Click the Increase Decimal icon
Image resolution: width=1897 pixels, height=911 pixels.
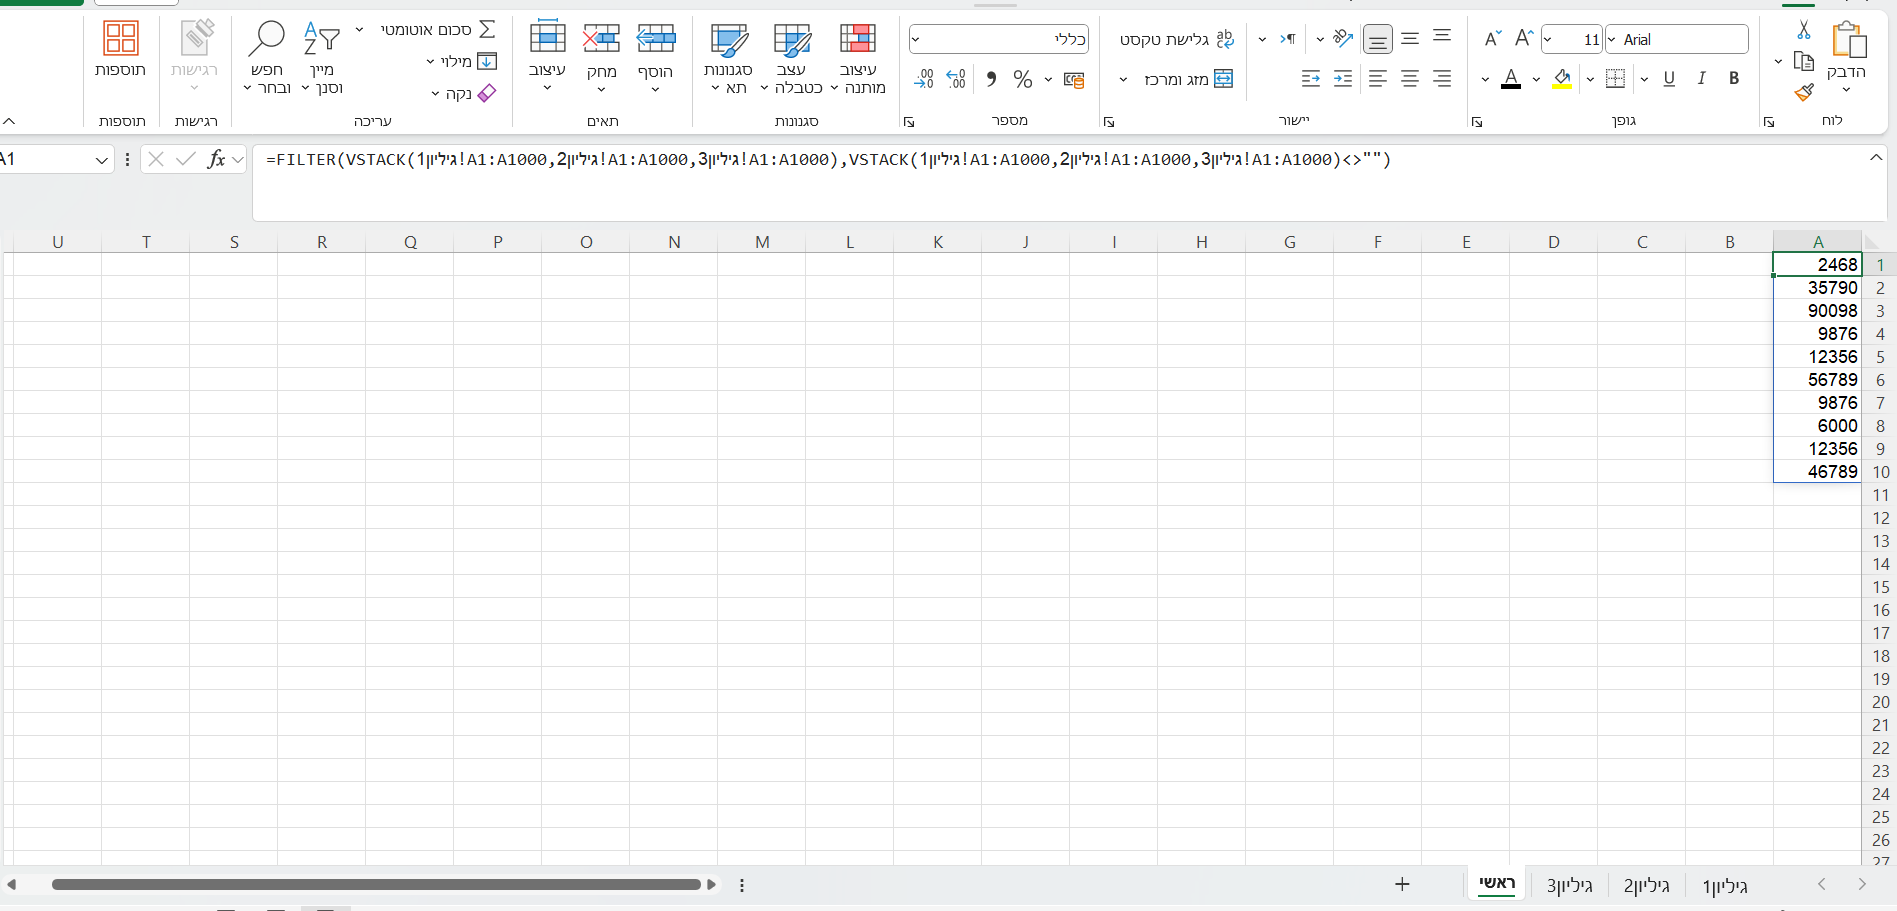pos(956,79)
